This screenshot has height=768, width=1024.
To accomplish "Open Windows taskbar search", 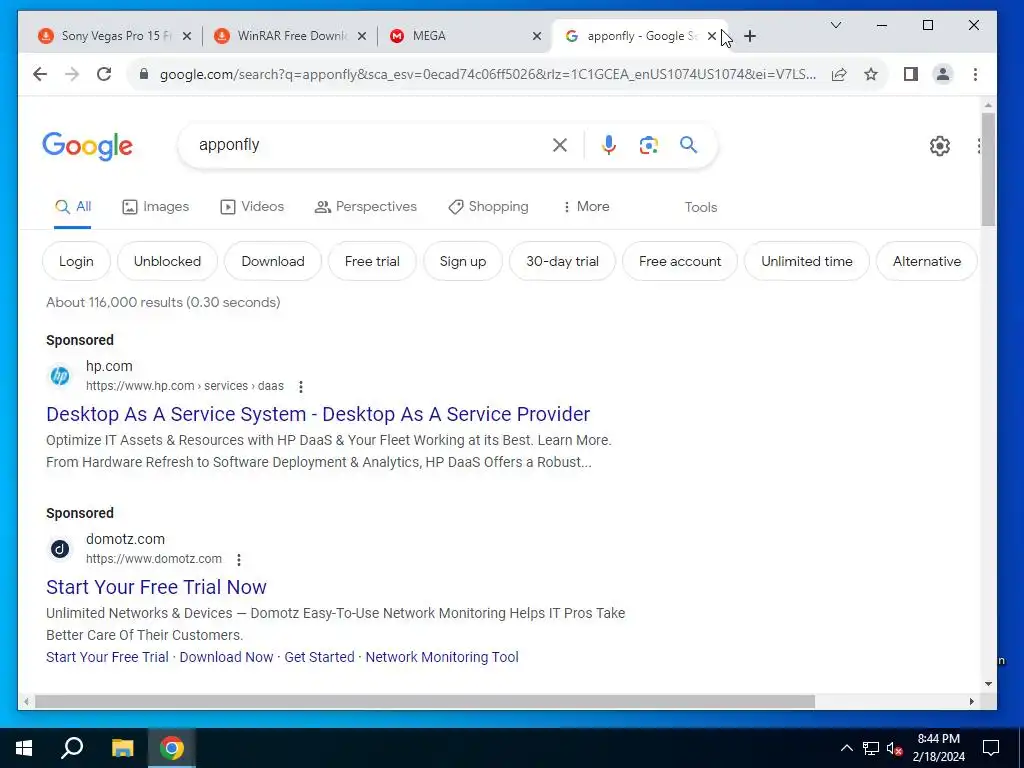I will (x=72, y=748).
